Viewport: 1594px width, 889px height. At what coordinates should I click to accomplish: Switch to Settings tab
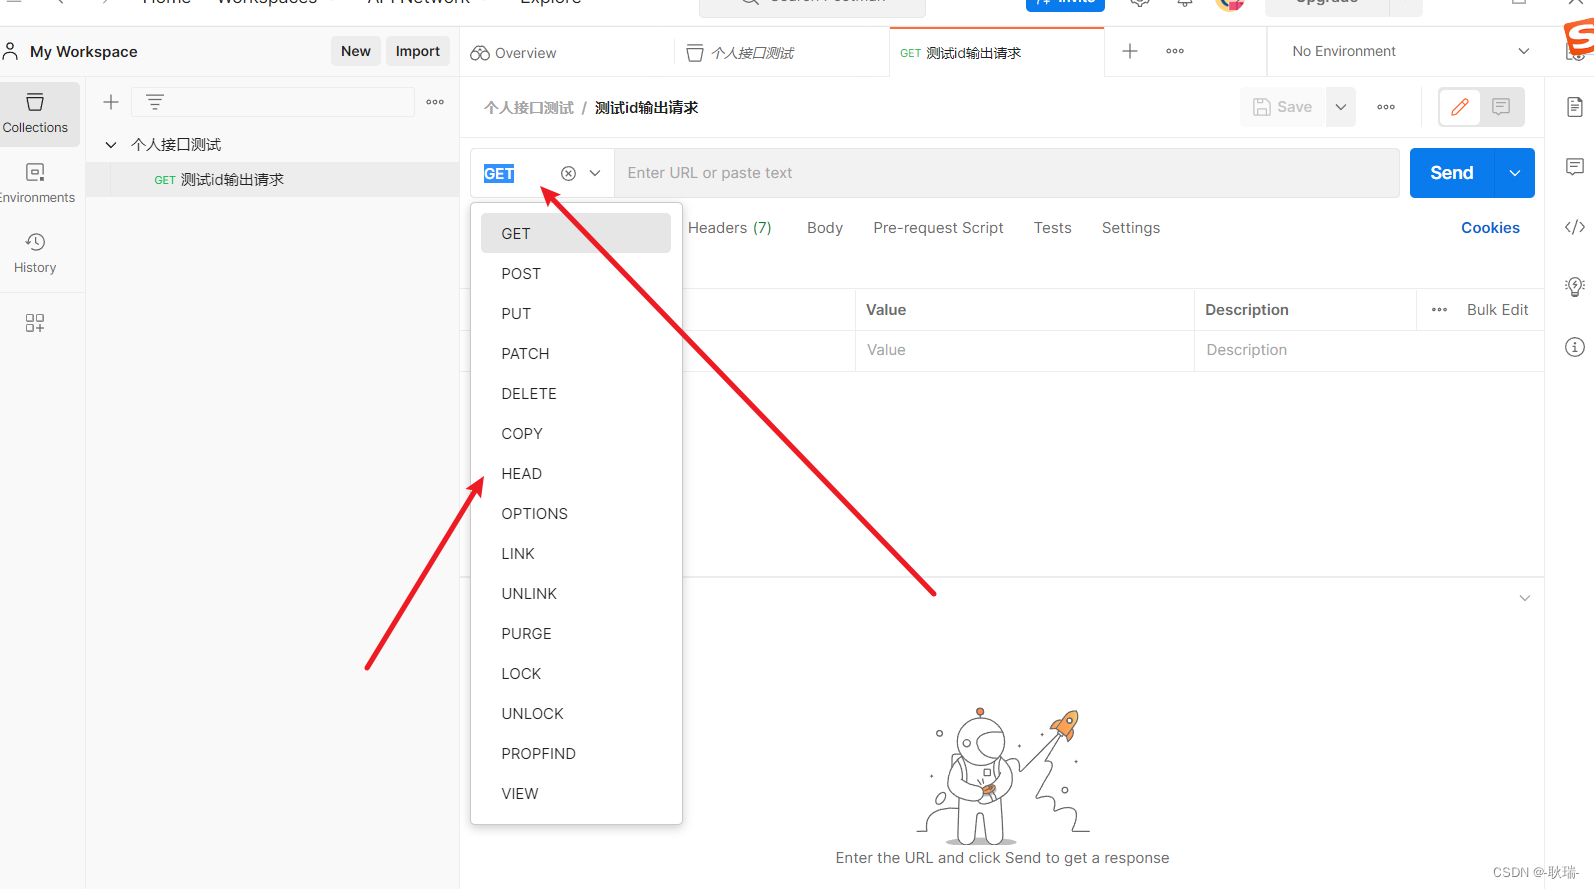pyautogui.click(x=1131, y=228)
